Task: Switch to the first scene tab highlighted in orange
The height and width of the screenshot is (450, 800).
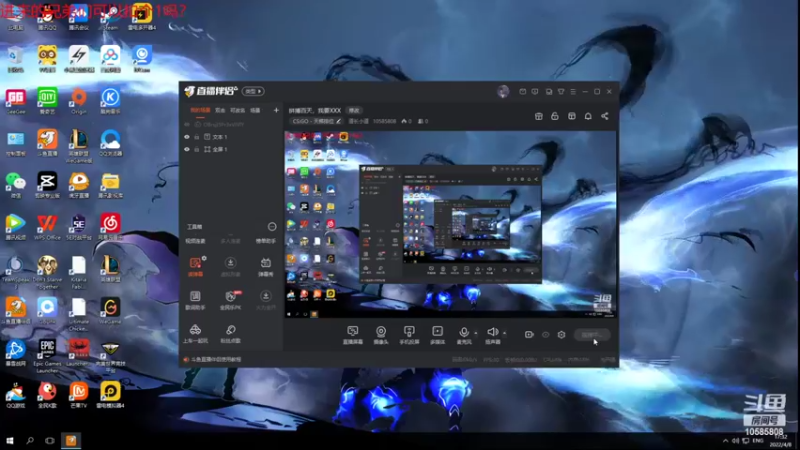Action: tap(200, 110)
